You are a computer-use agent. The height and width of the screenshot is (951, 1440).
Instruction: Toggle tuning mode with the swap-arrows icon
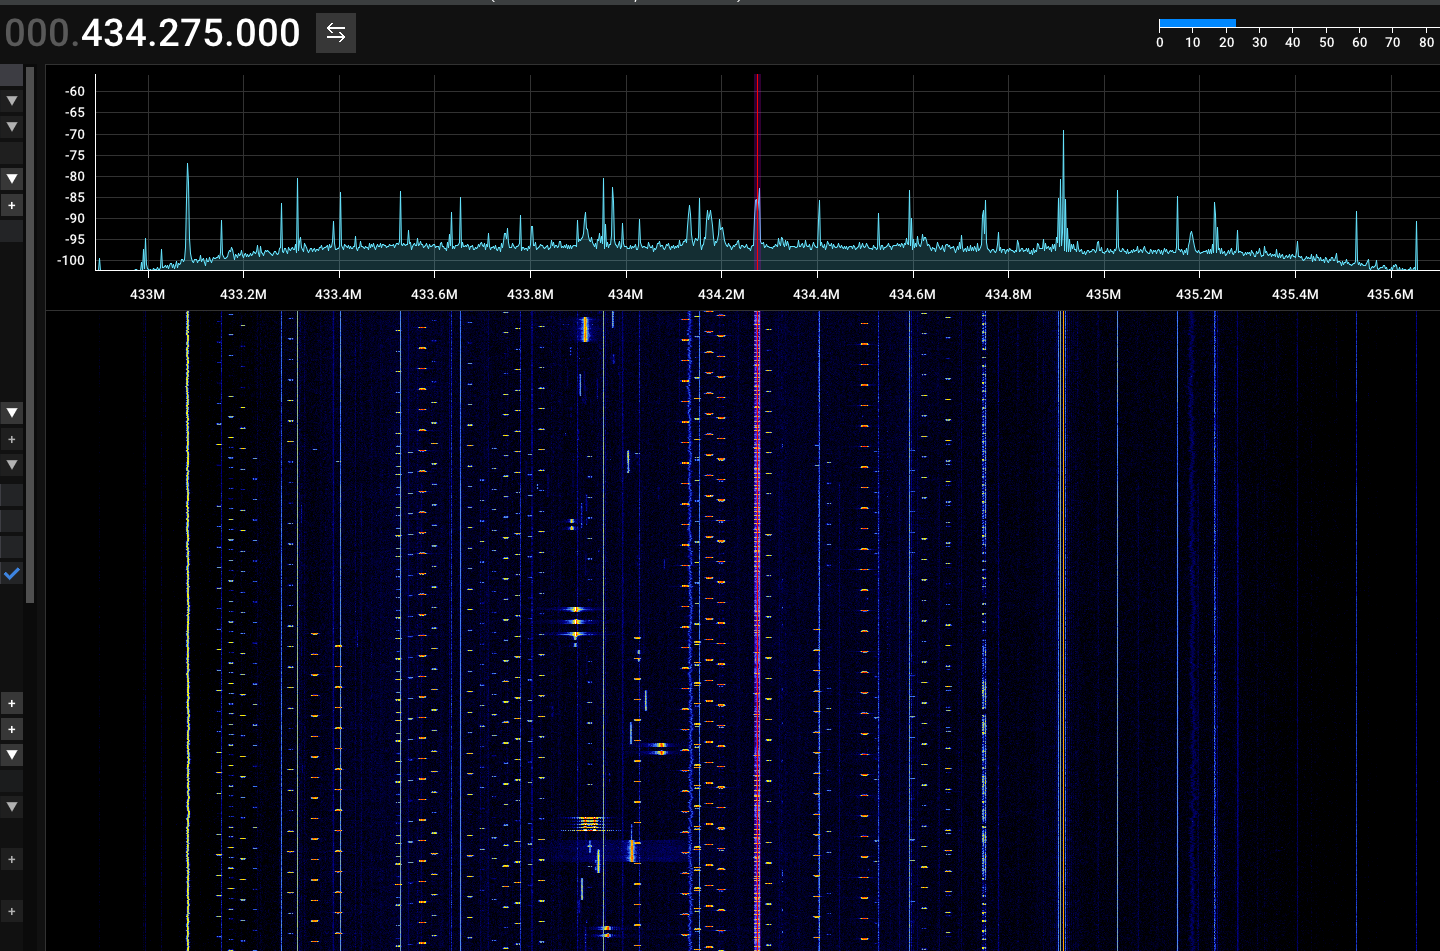coord(336,33)
